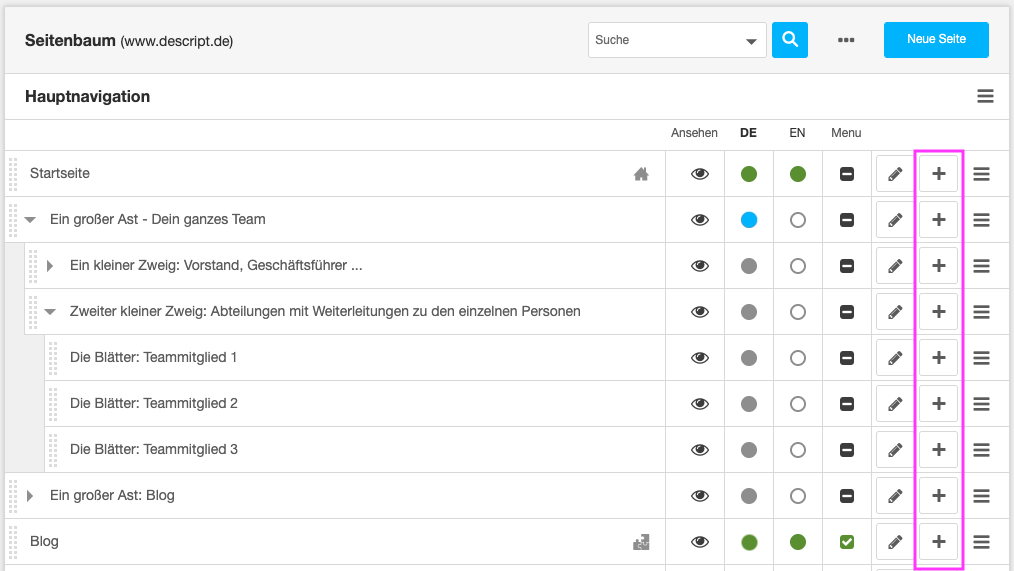Toggle menu checkbox for Blog row
Screen dimensions: 1014x571
click(x=847, y=542)
